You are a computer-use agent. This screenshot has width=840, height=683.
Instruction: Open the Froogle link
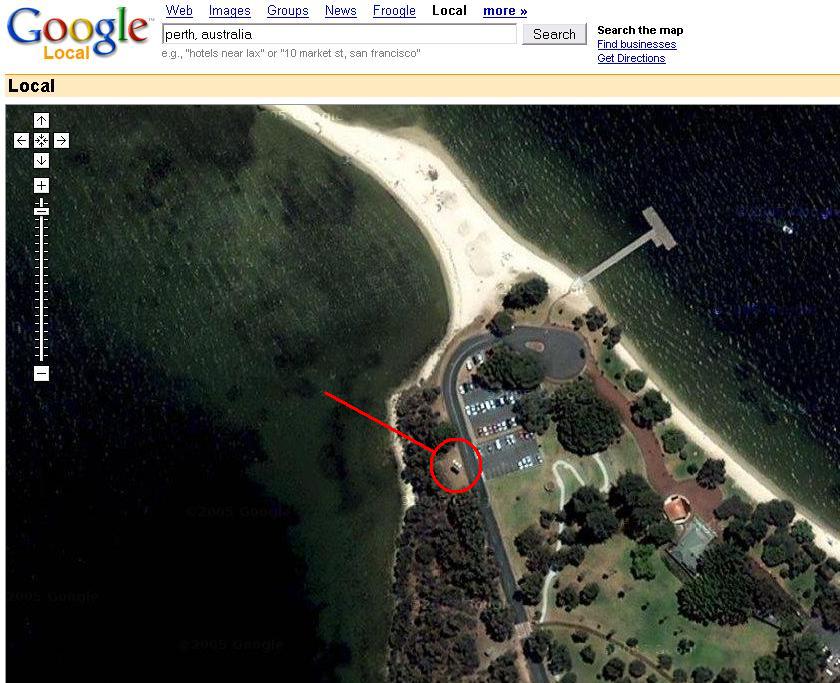[394, 11]
